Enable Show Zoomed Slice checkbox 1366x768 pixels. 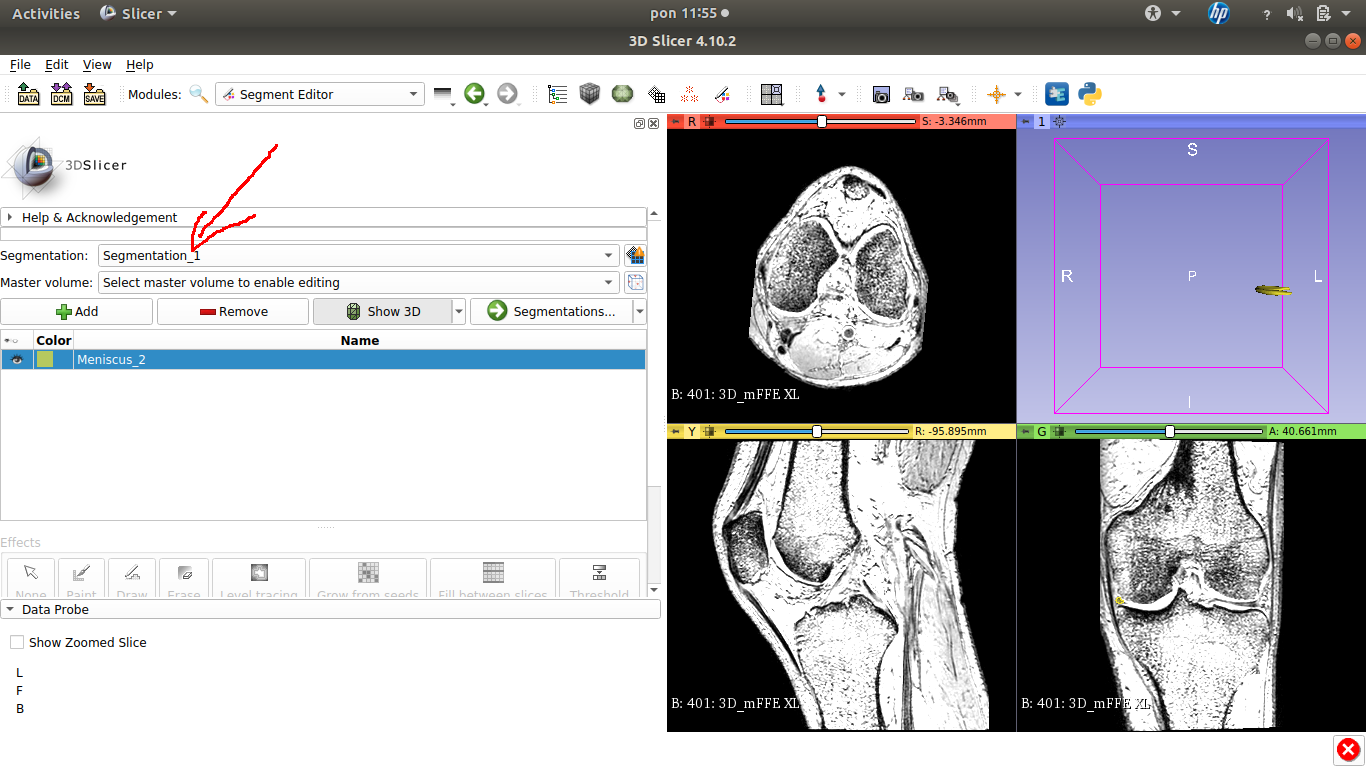(17, 642)
